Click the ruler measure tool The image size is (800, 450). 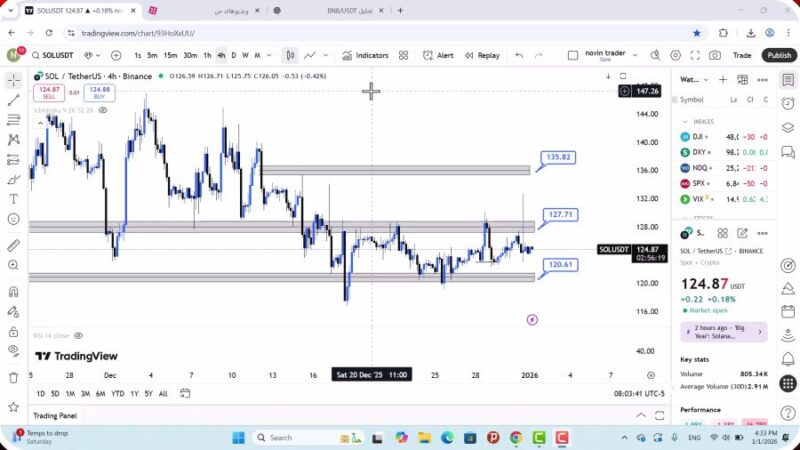coord(13,245)
